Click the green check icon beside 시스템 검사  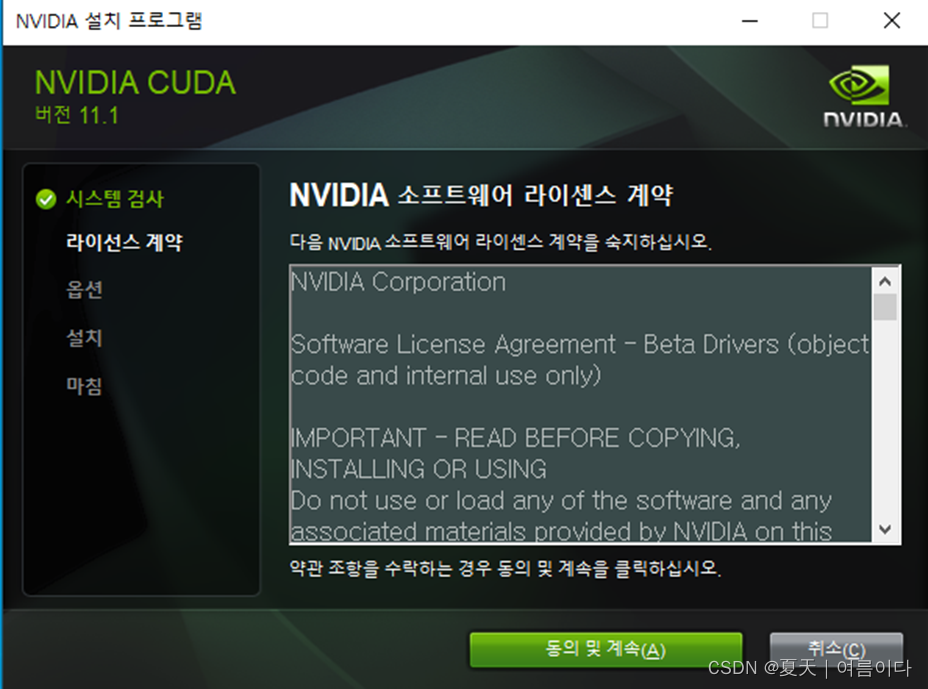point(46,199)
